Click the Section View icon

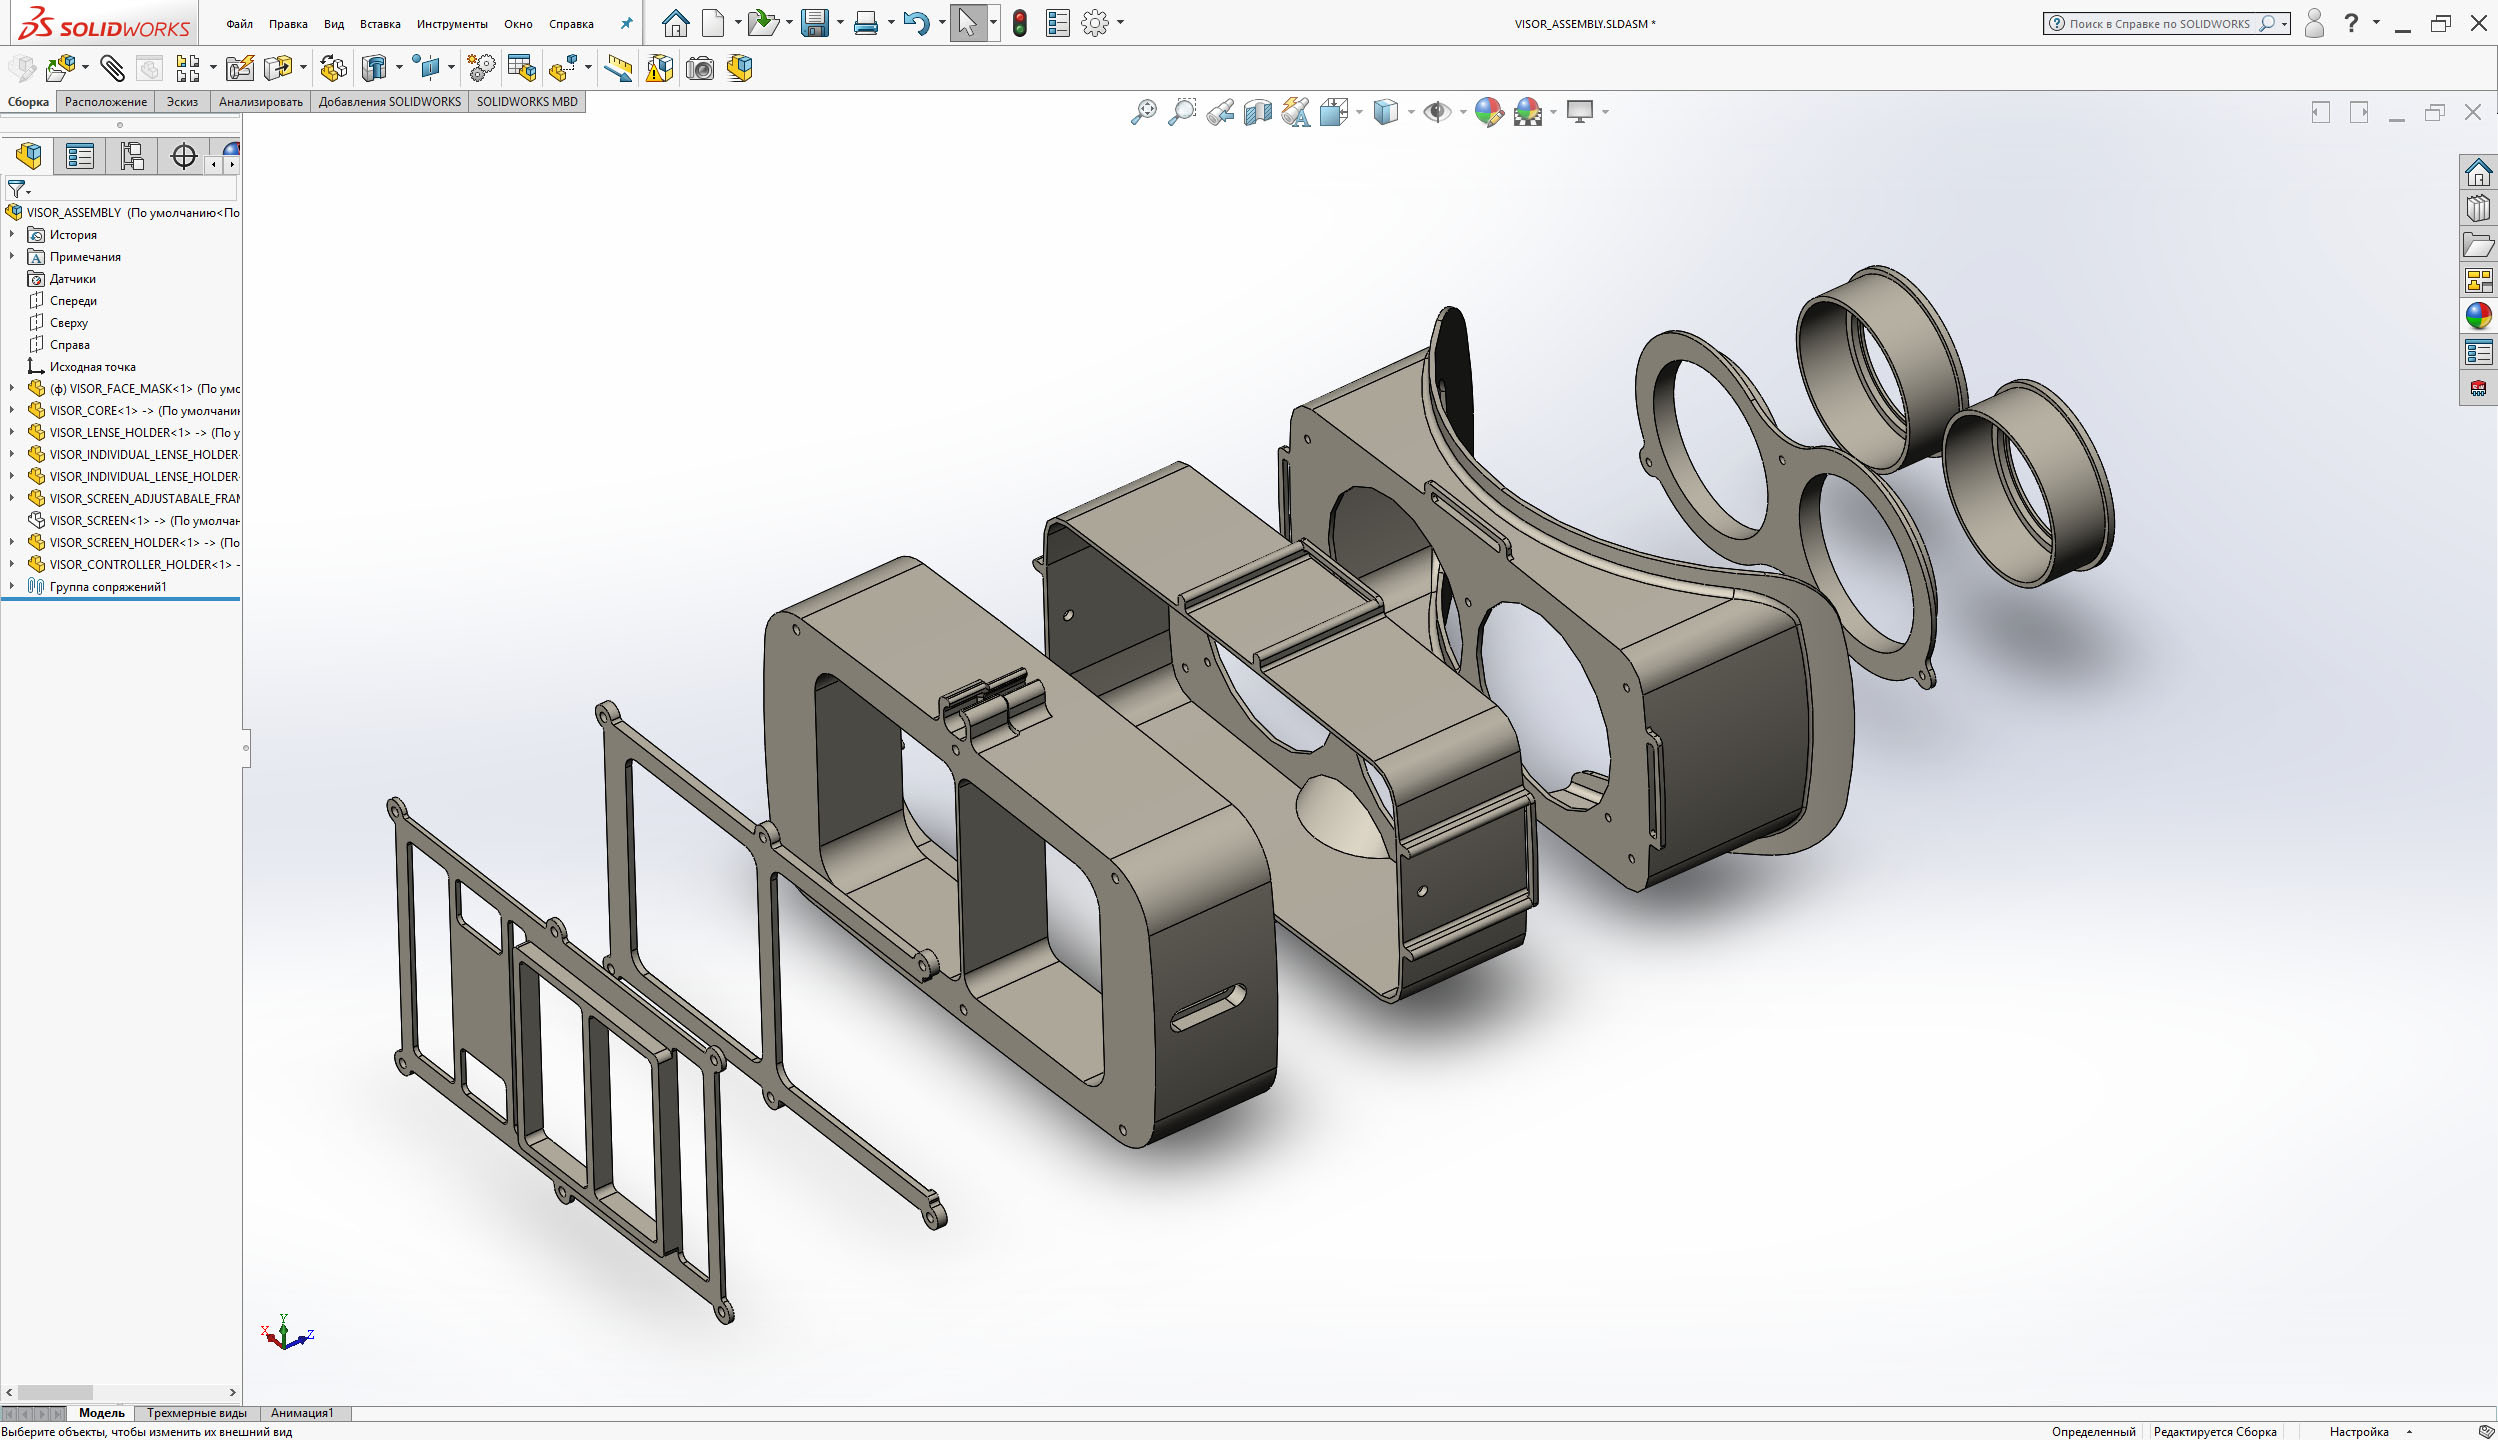pos(1257,112)
